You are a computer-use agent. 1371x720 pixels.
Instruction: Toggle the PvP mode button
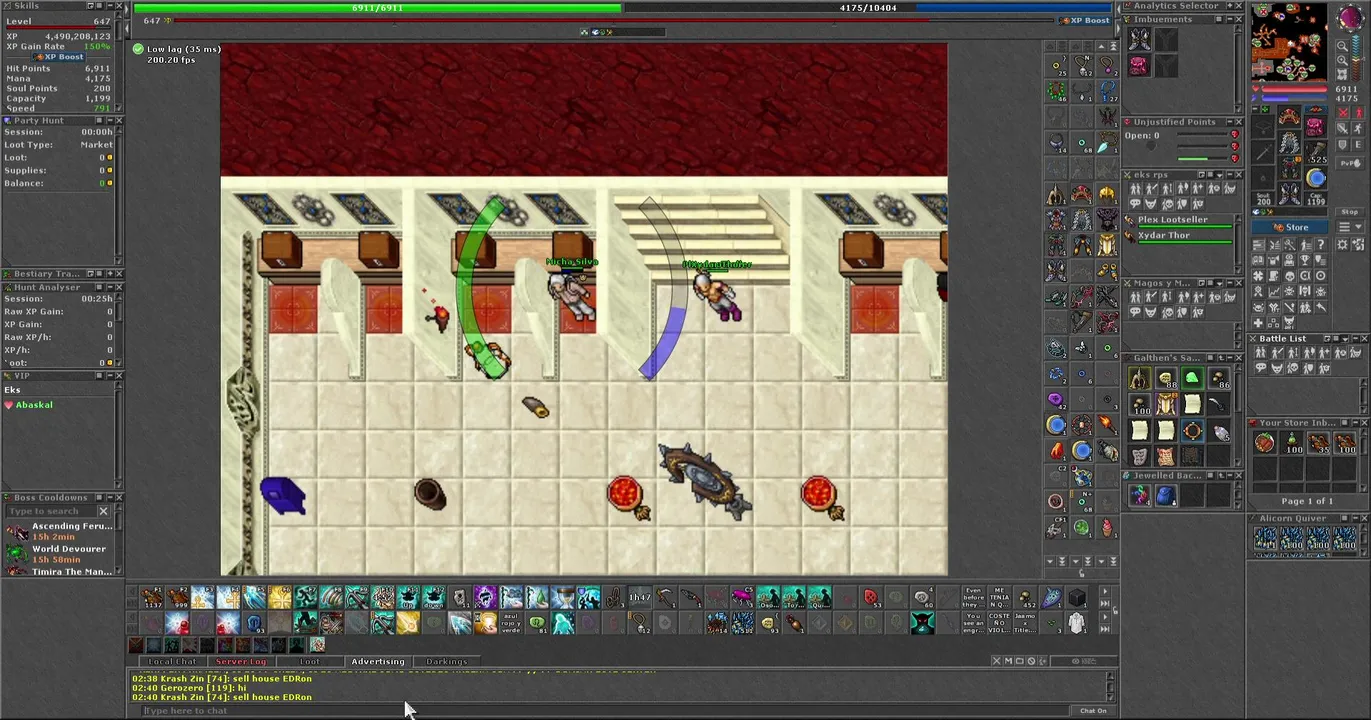coord(1350,163)
